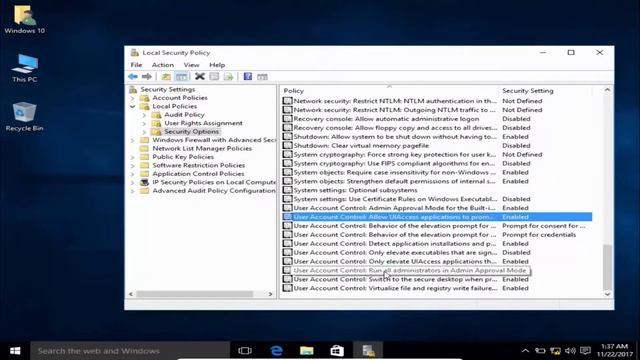Launch Microsoft Edge from the taskbar
Viewport: 640px width, 360px height.
(x=276, y=351)
